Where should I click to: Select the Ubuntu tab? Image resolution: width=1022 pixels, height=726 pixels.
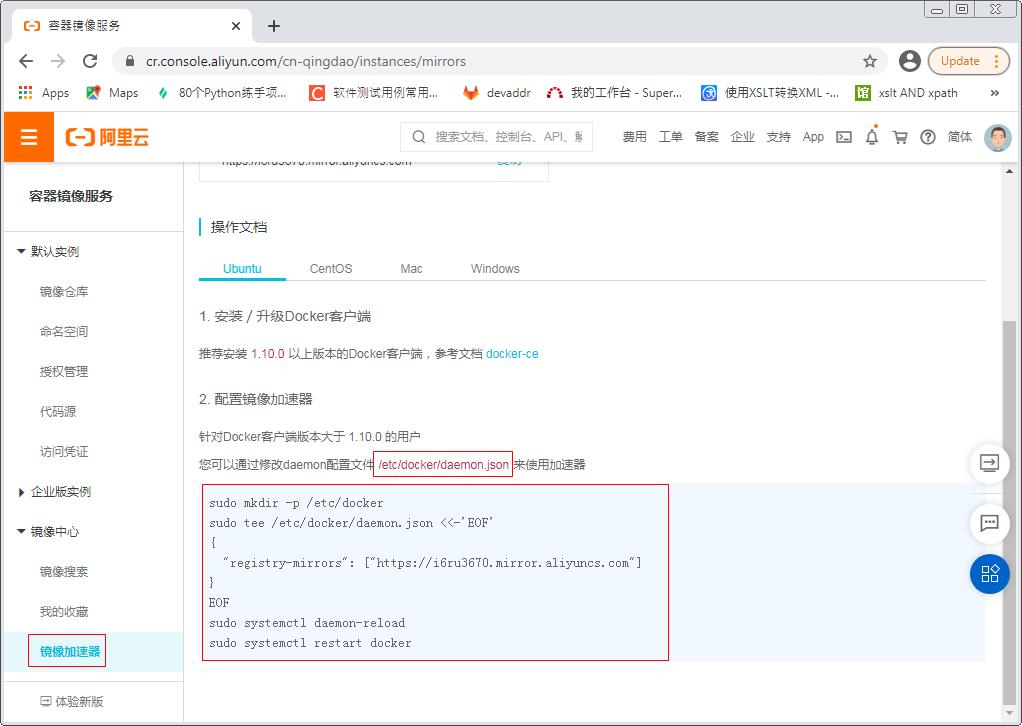point(242,269)
